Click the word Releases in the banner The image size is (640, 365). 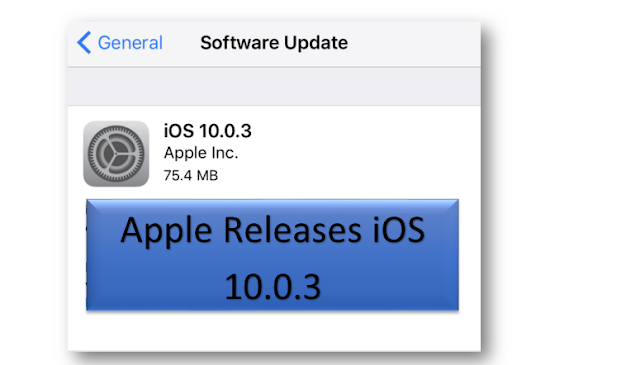point(292,230)
